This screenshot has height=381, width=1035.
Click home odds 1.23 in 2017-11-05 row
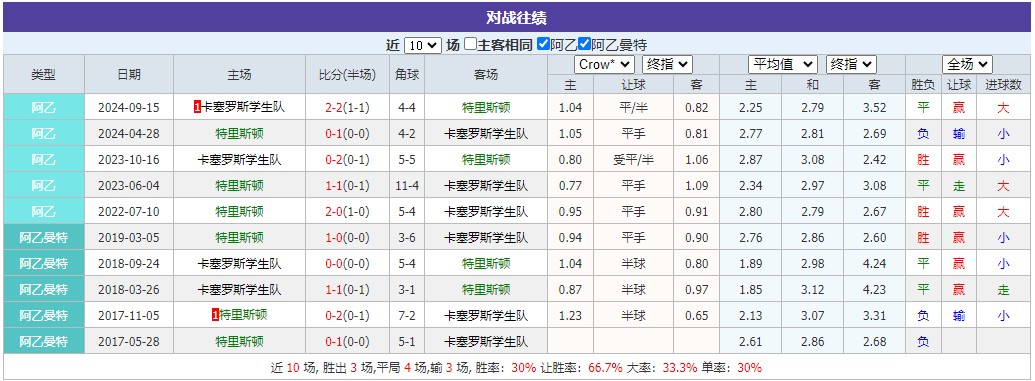click(x=570, y=316)
